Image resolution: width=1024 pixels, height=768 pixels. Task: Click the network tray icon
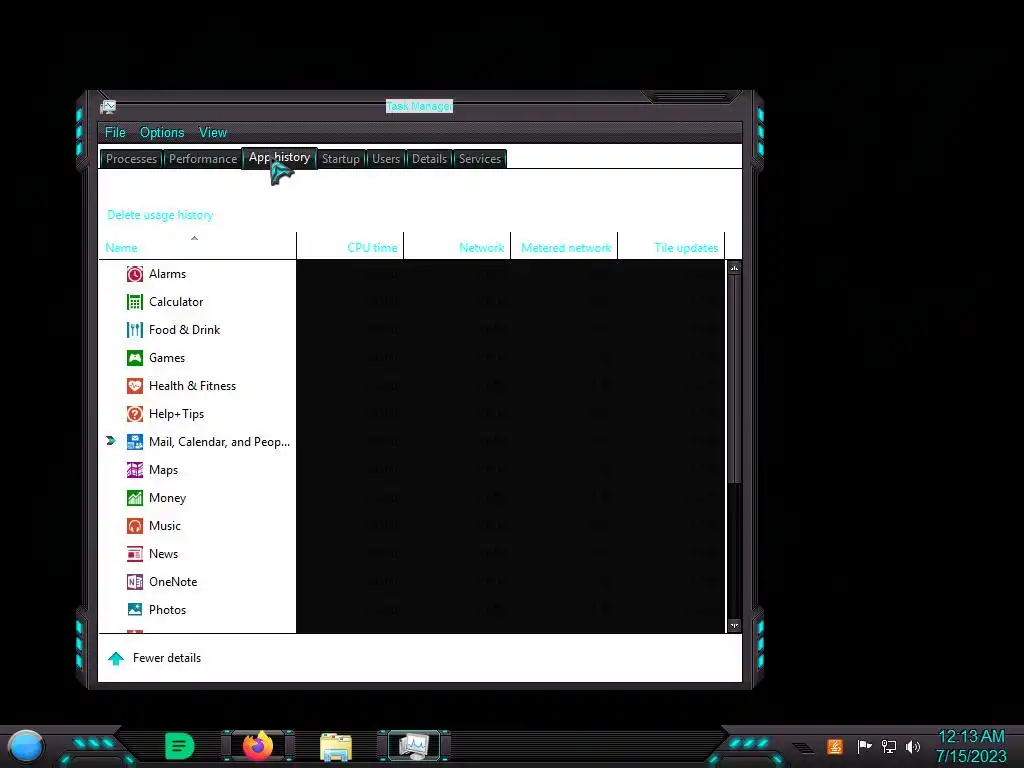[x=889, y=746]
